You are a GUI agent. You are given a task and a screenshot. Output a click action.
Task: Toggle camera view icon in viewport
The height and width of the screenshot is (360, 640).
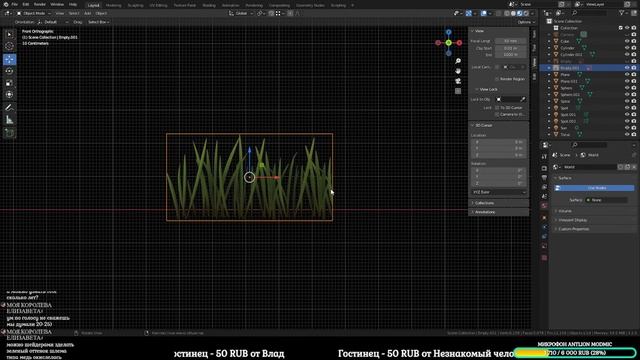[x=458, y=81]
